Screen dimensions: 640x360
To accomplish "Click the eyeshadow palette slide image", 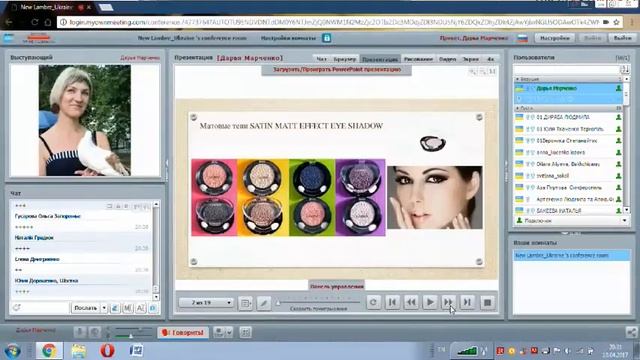I will coord(288,197).
